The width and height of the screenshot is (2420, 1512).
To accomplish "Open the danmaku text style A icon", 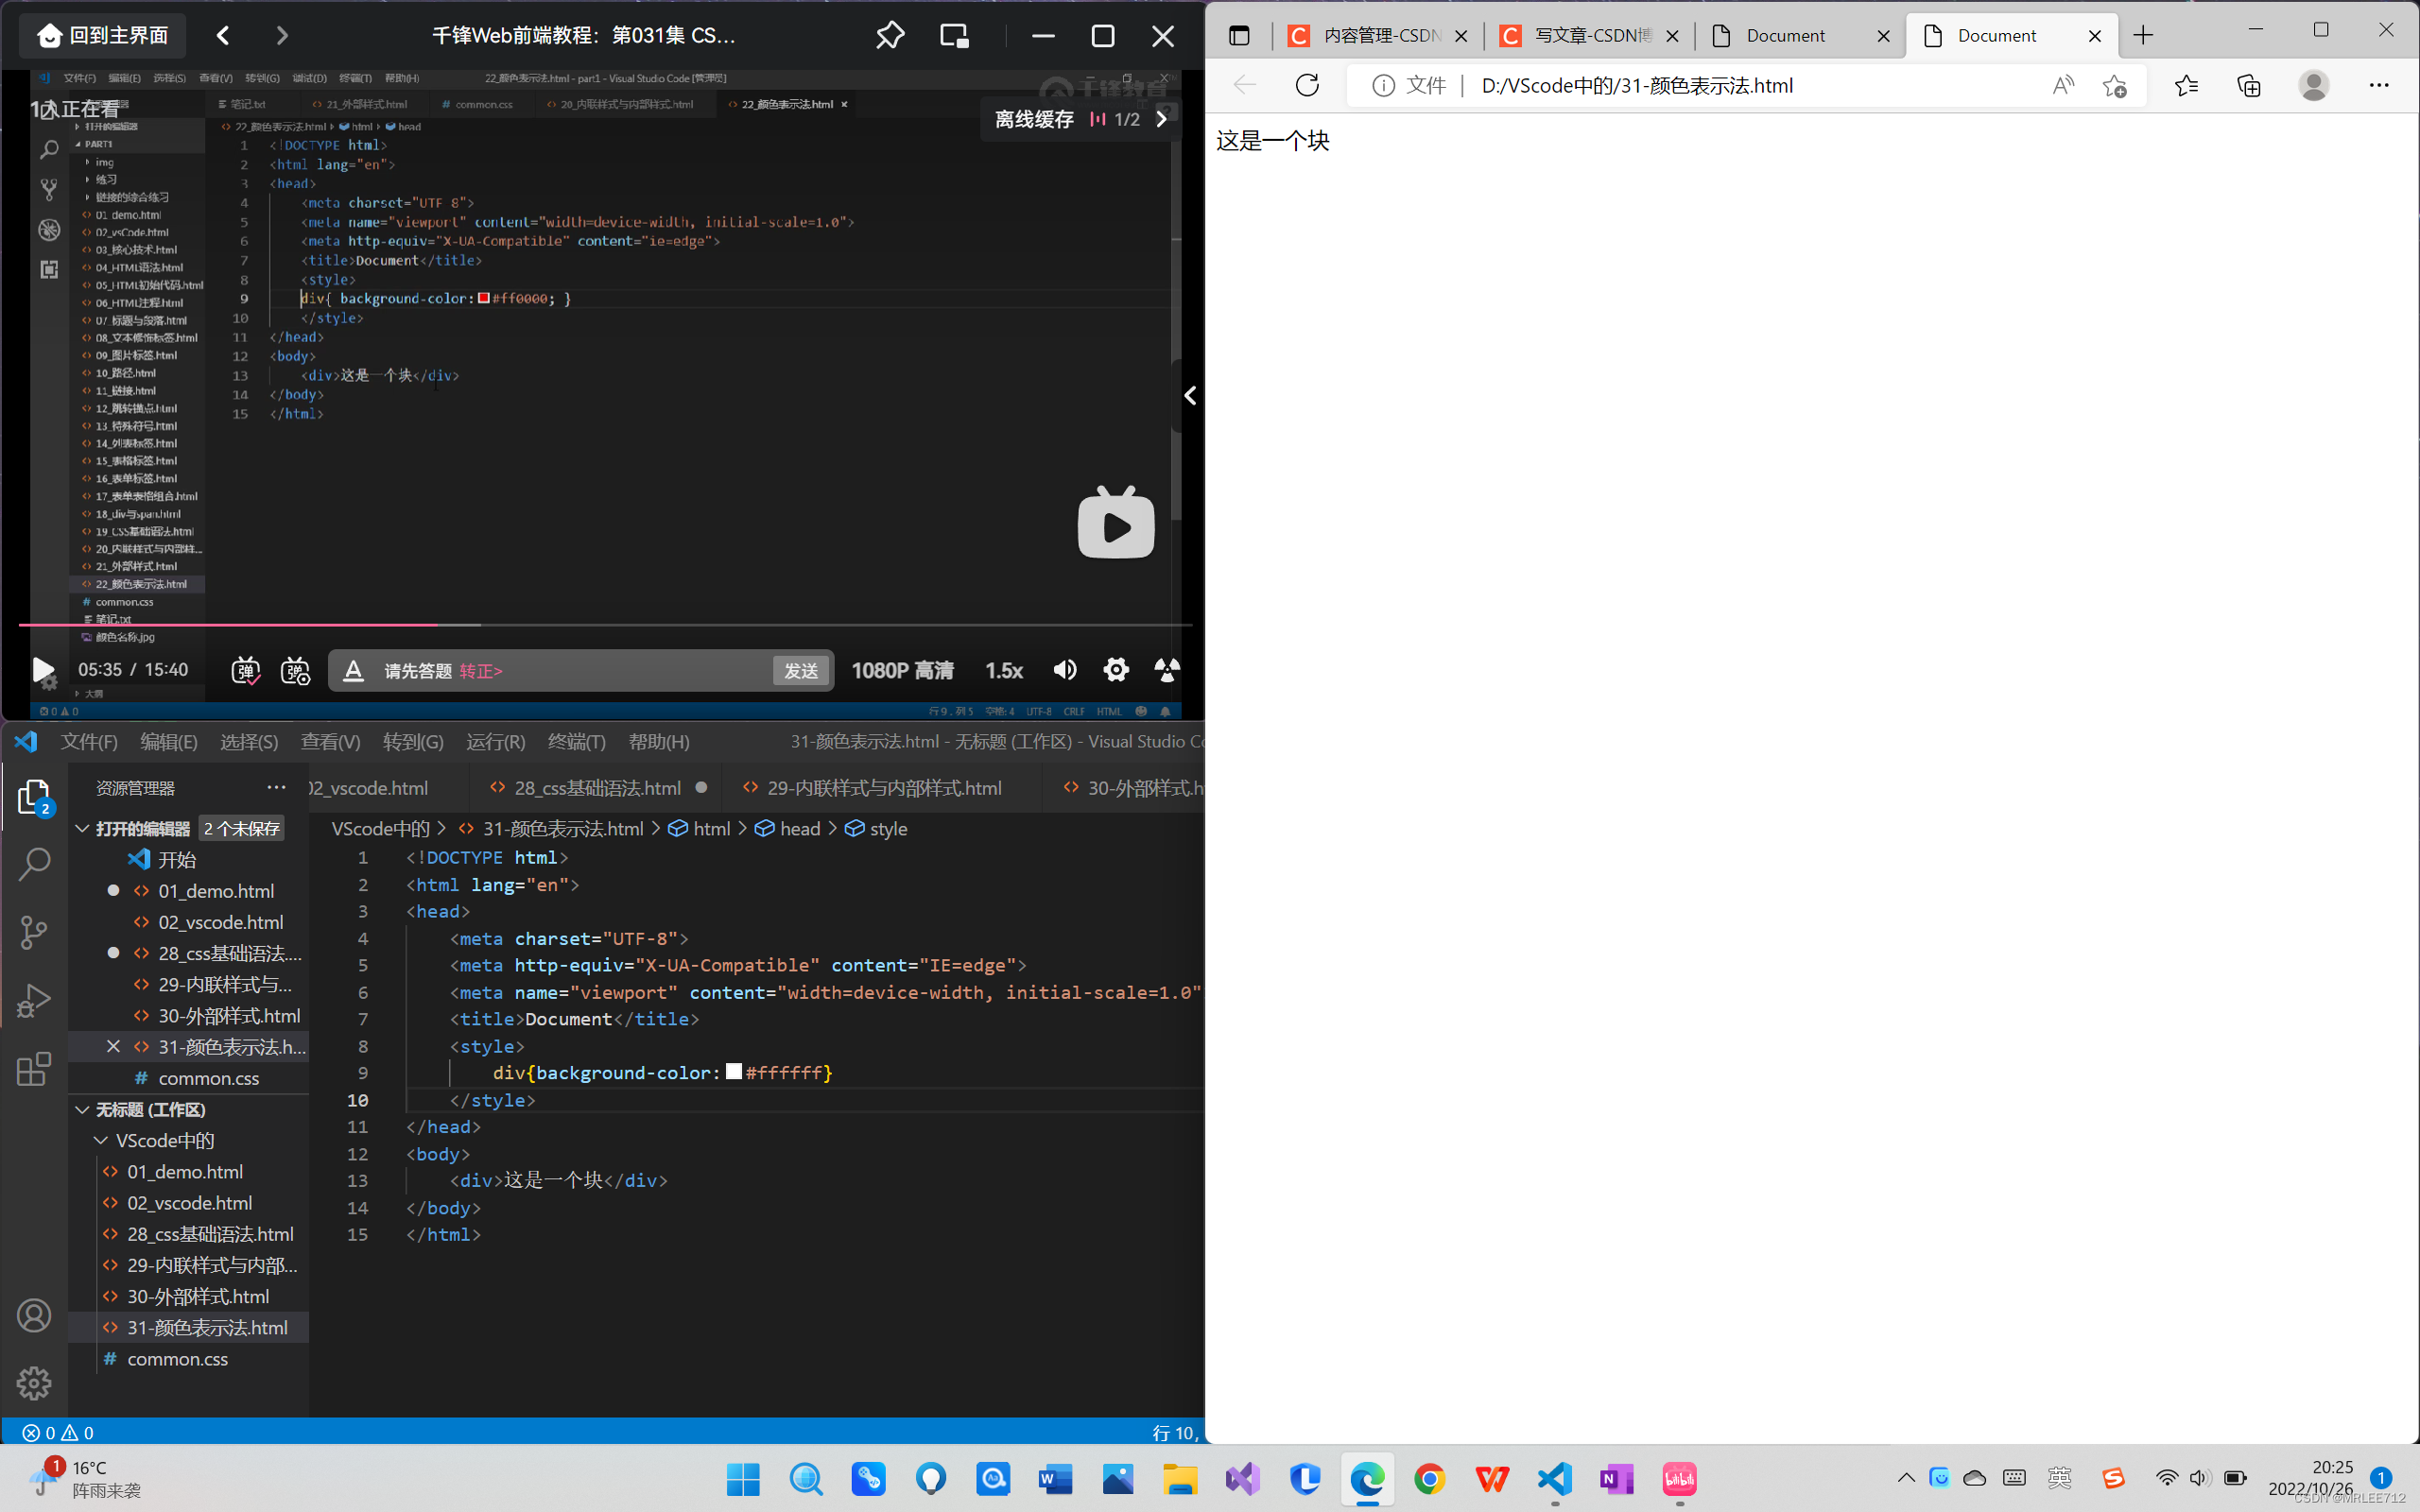I will tap(353, 670).
